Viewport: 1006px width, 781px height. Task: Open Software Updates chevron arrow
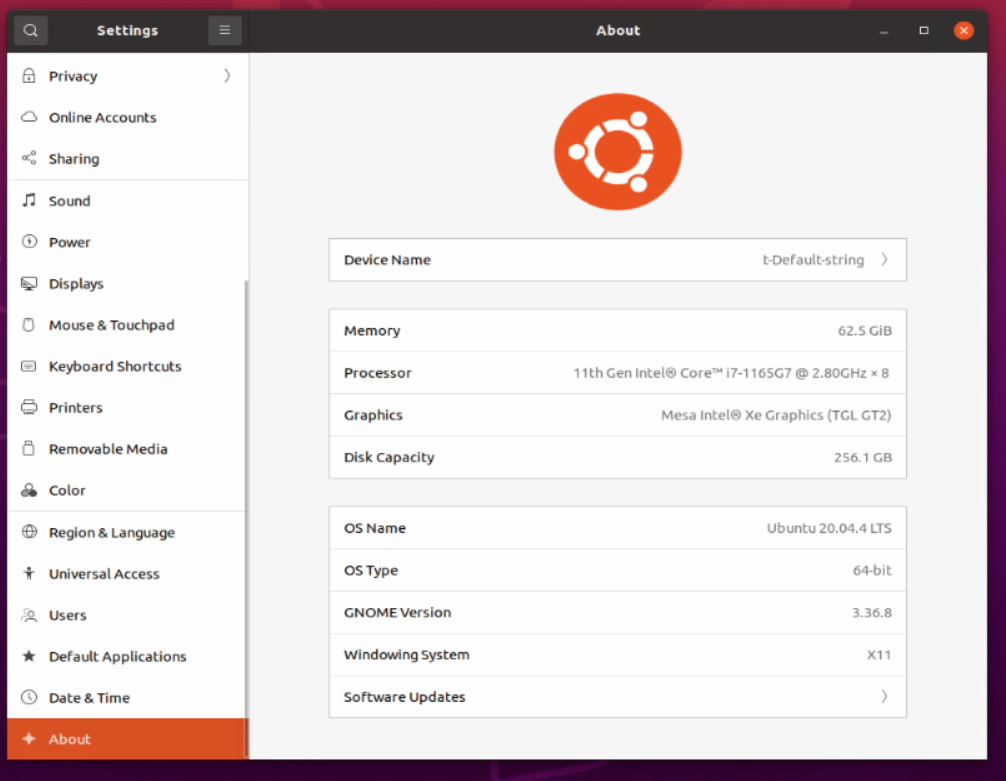[885, 696]
